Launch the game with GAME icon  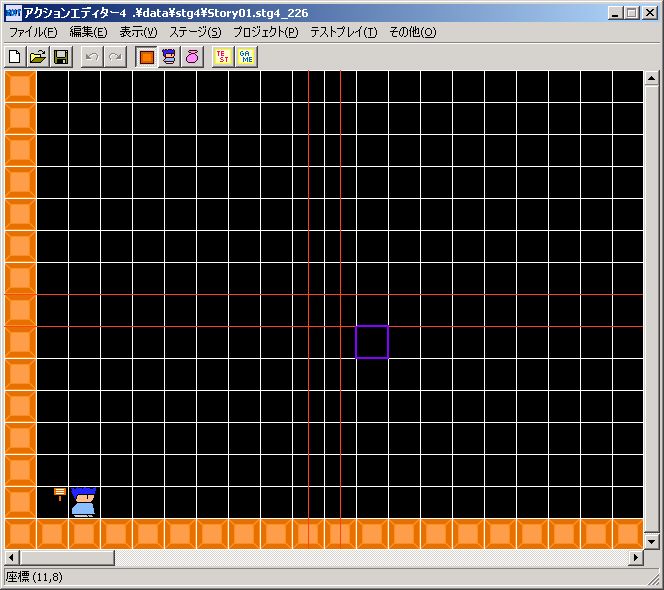point(246,57)
